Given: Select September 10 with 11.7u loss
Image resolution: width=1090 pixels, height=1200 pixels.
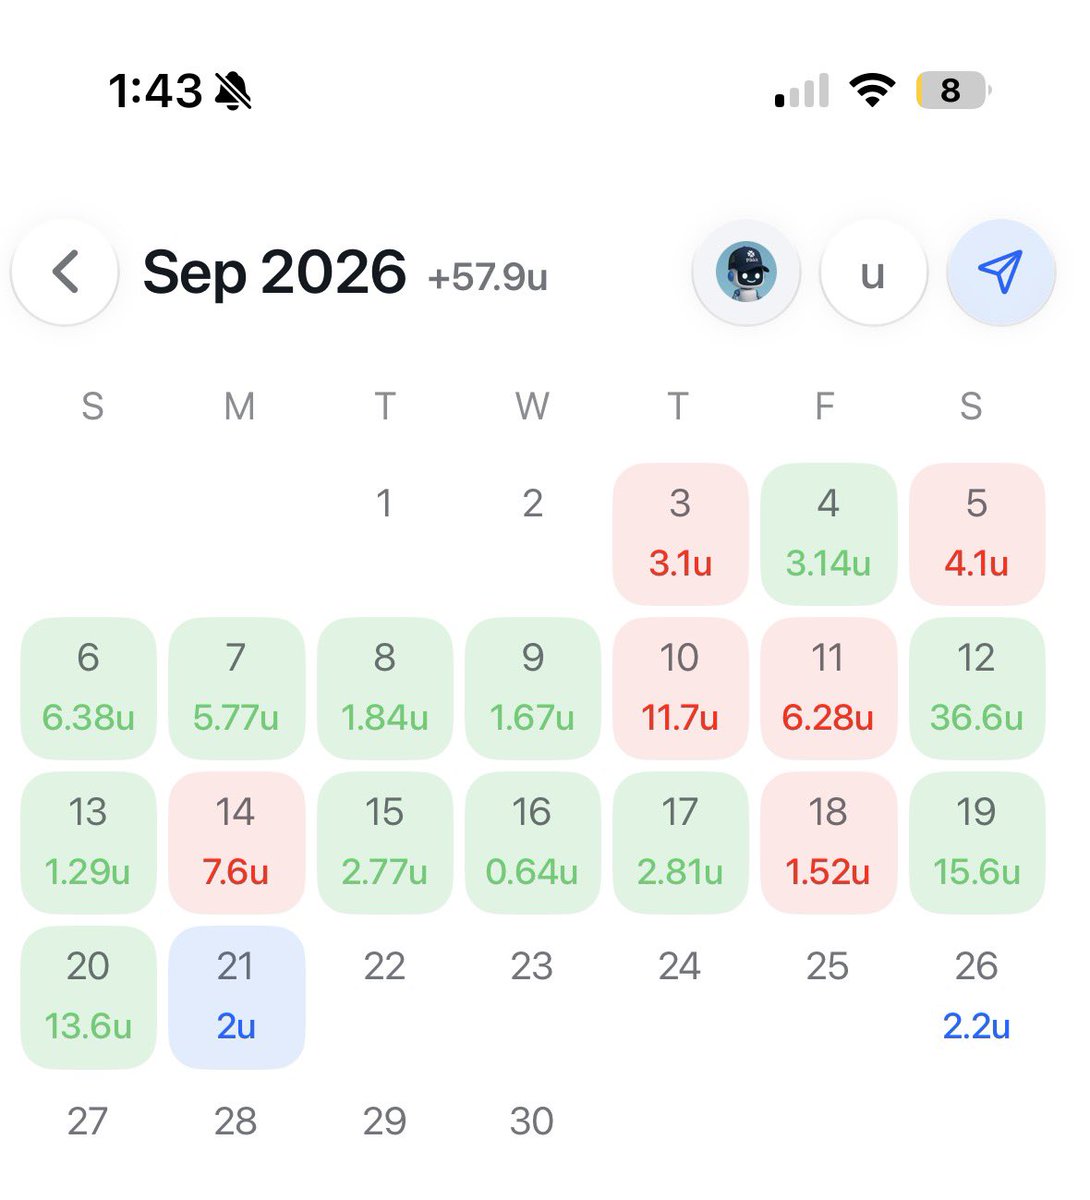Looking at the screenshot, I should click(x=680, y=688).
